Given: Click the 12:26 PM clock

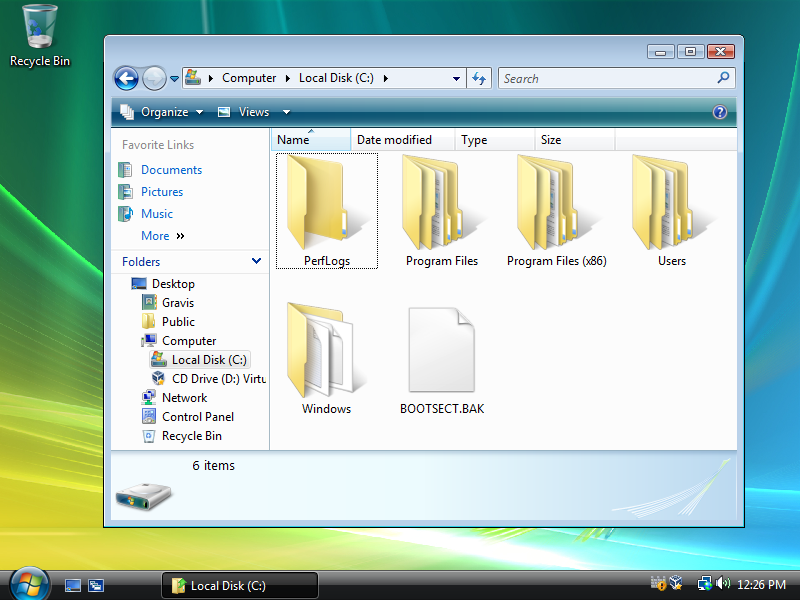Looking at the screenshot, I should point(761,584).
